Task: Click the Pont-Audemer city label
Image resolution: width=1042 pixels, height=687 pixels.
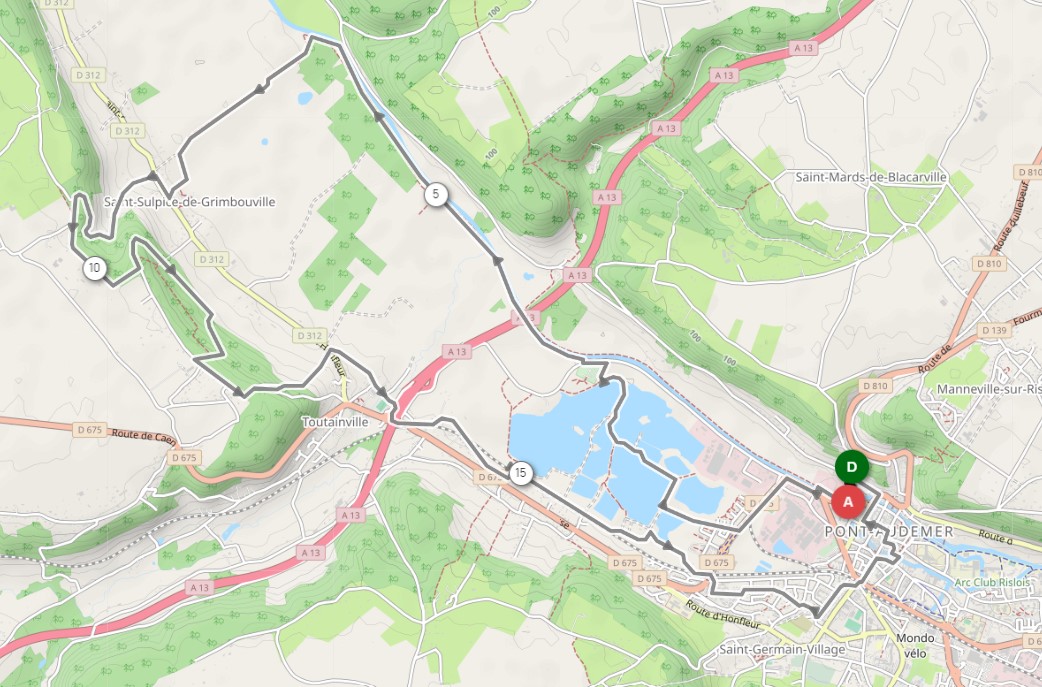Action: click(x=889, y=532)
